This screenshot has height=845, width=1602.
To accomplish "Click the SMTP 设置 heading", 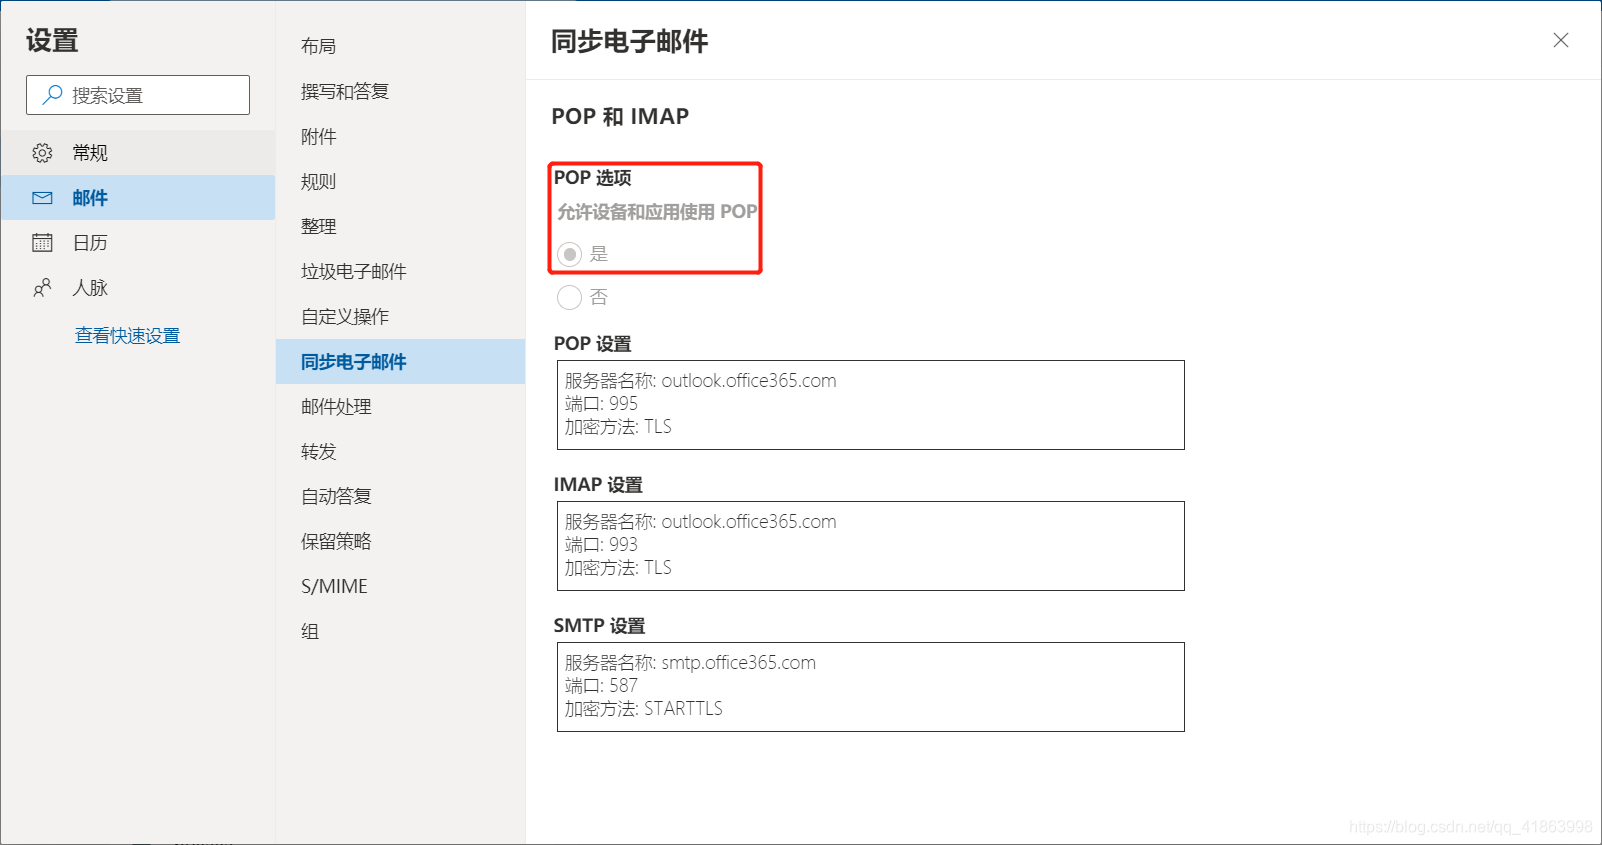I will 599,626.
